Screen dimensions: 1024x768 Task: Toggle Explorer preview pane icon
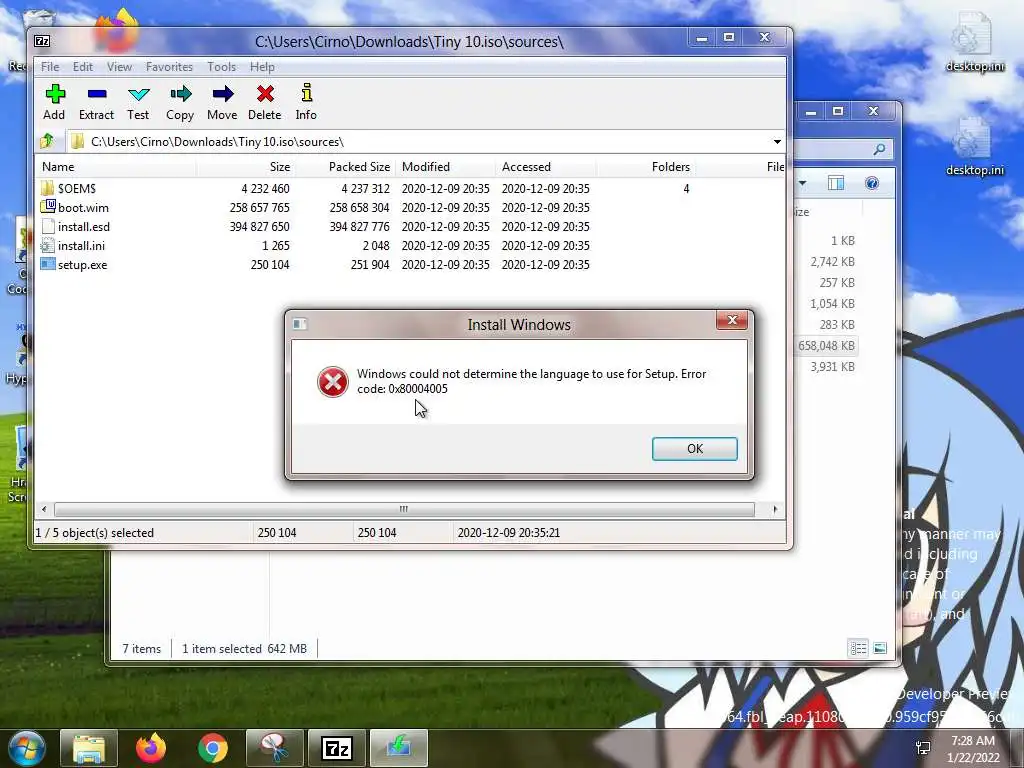coord(836,184)
